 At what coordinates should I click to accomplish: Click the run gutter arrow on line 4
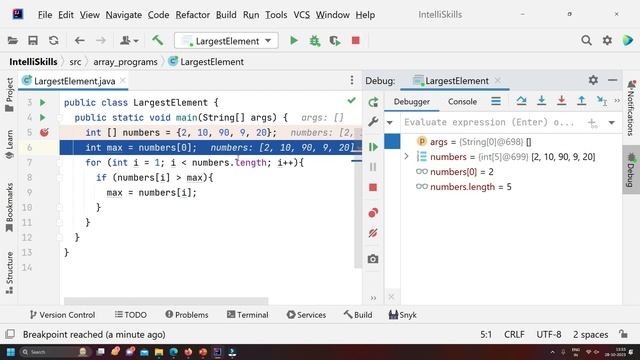(x=43, y=118)
